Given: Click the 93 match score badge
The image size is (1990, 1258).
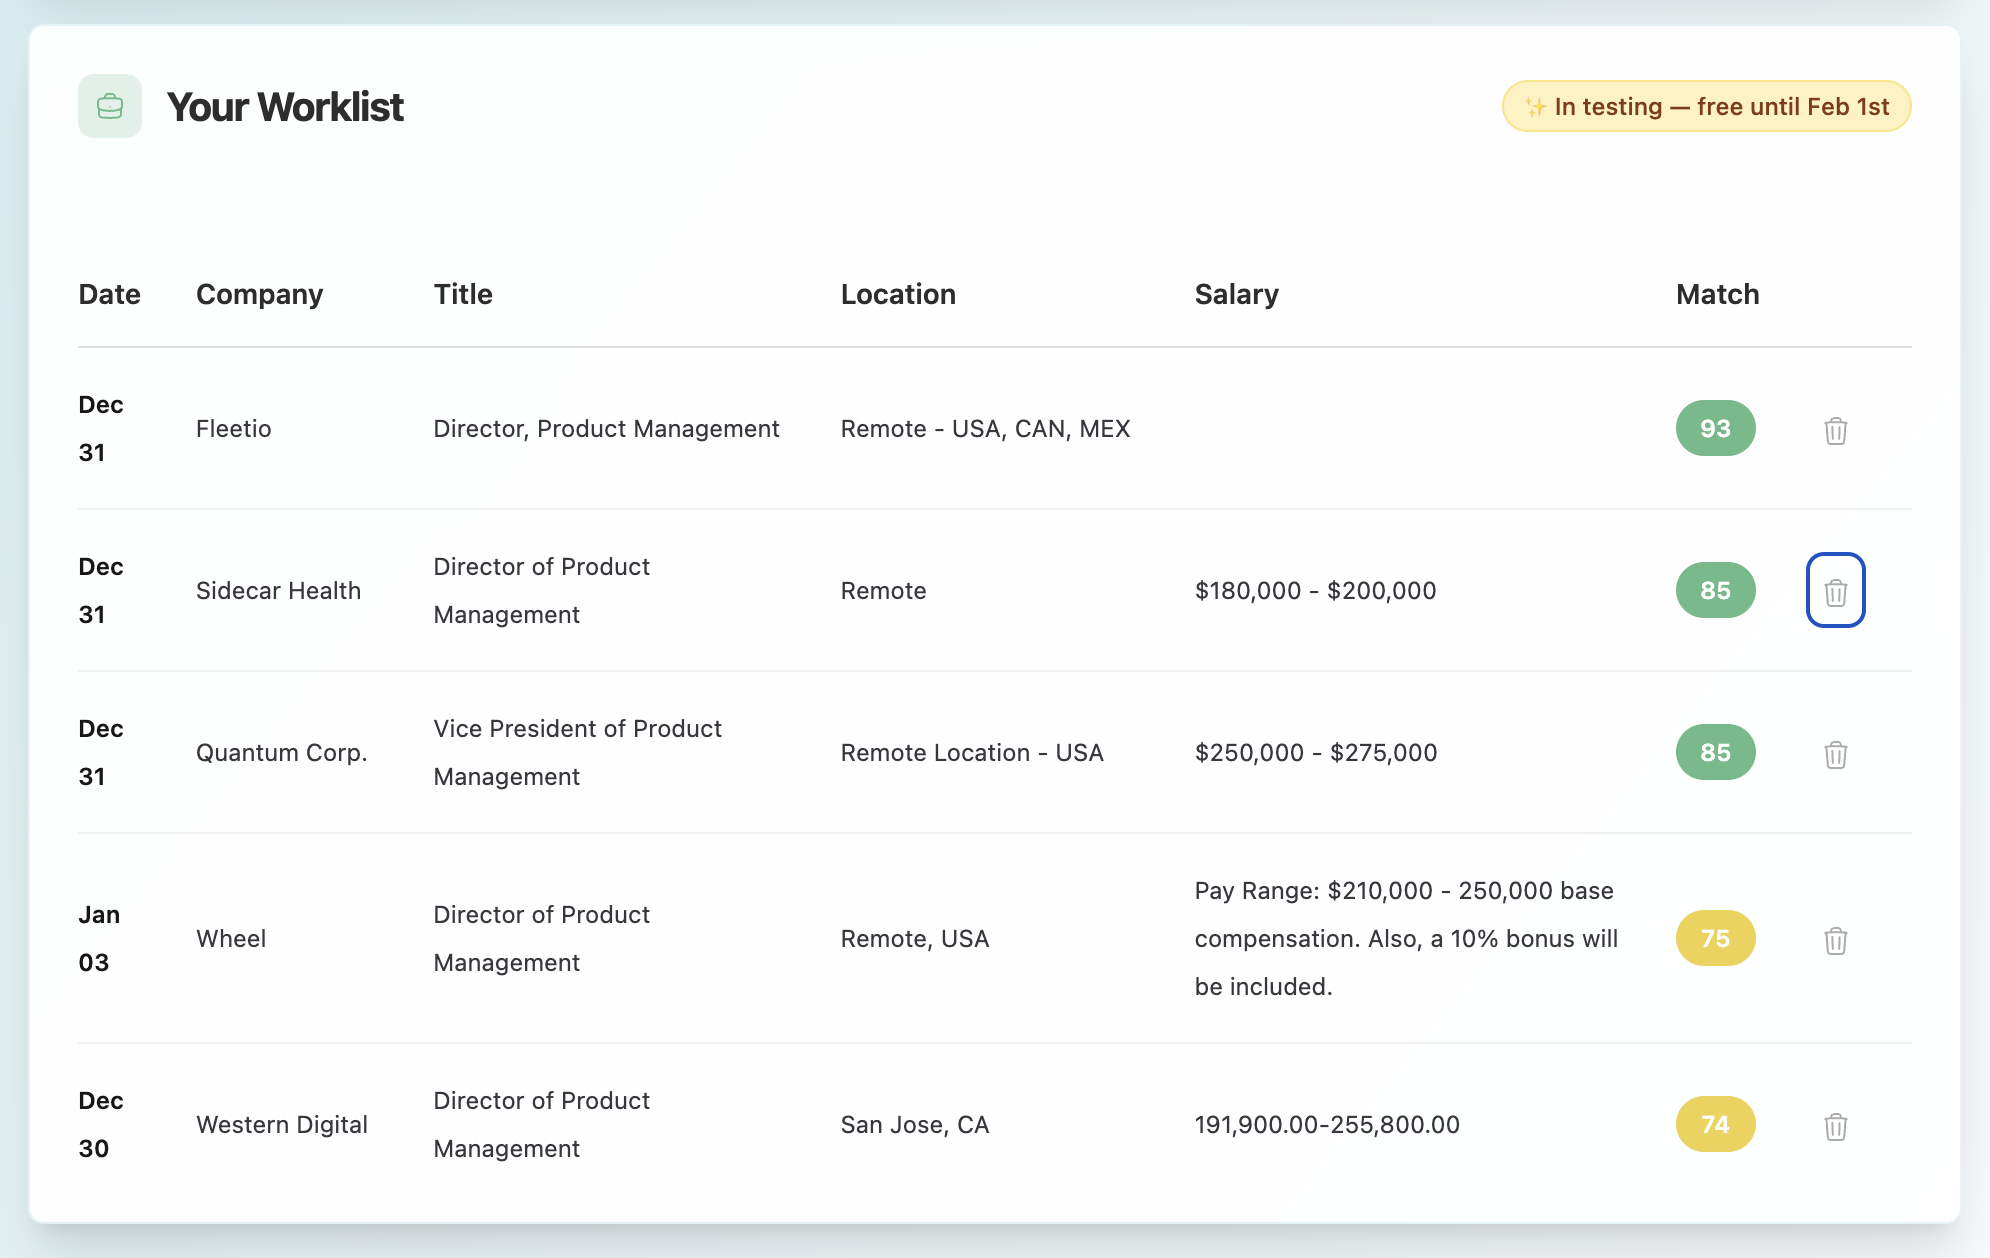Looking at the screenshot, I should (x=1715, y=428).
